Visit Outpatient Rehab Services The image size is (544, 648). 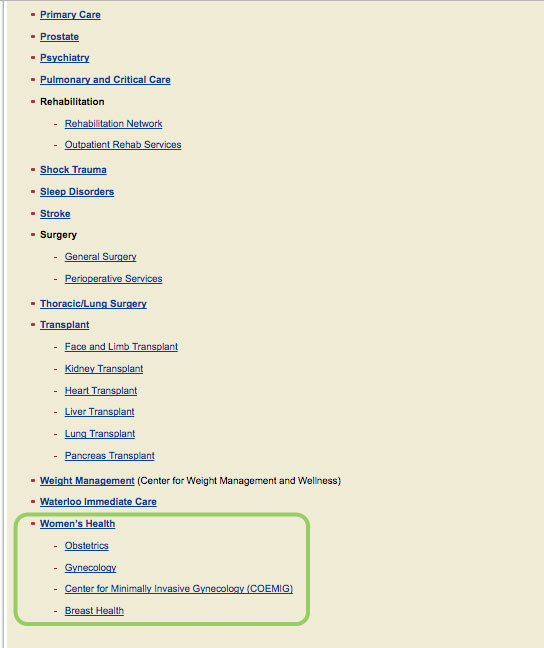[x=123, y=145]
